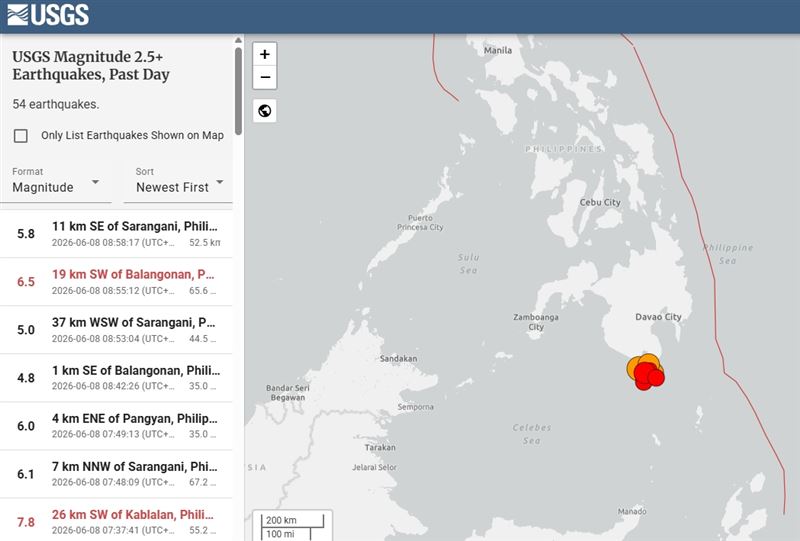Click the 200 km map scale bar

pos(293,521)
